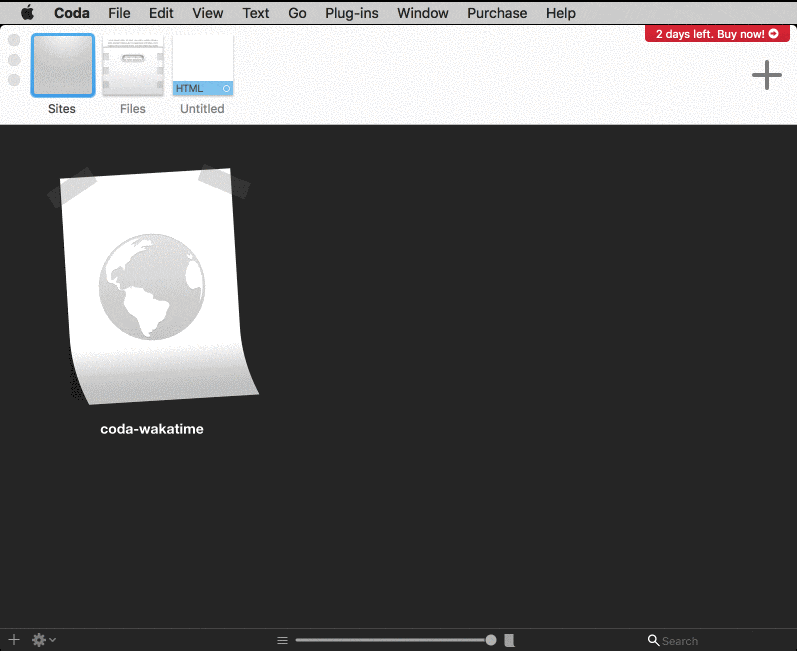Open the View menu
The height and width of the screenshot is (651, 797).
pos(207,13)
